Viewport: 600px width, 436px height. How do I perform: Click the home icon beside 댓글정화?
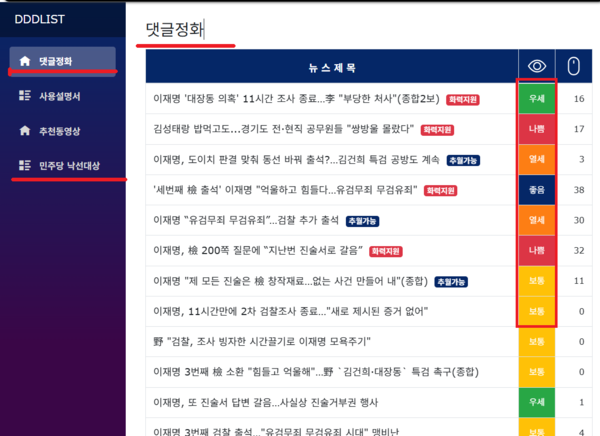(25, 61)
